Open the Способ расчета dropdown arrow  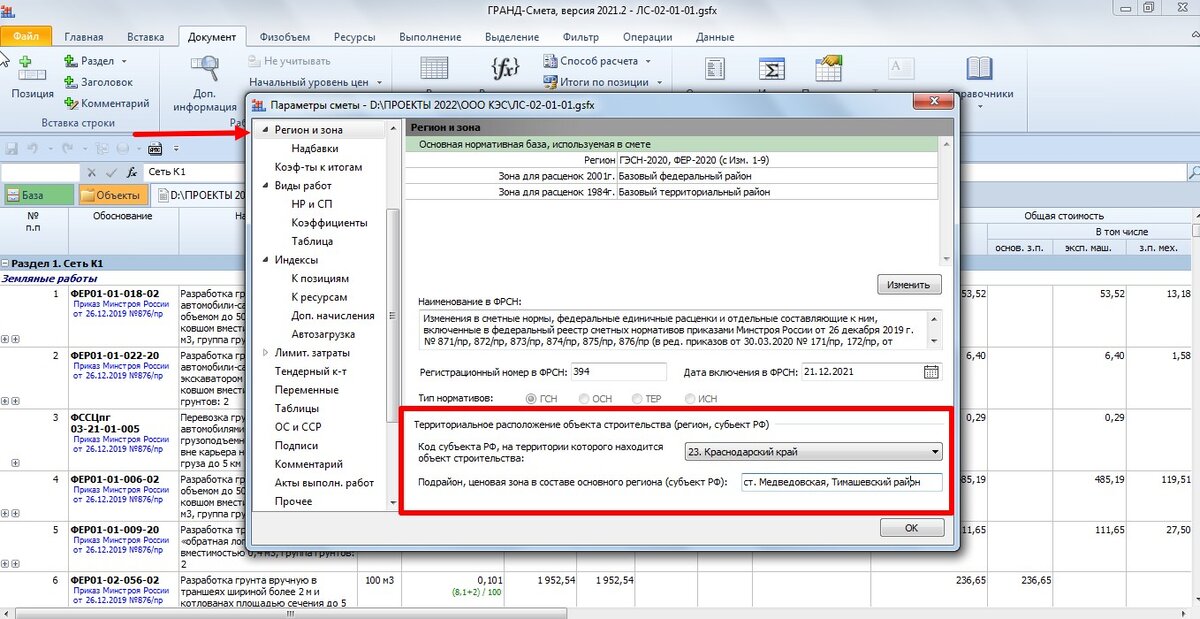pos(648,61)
